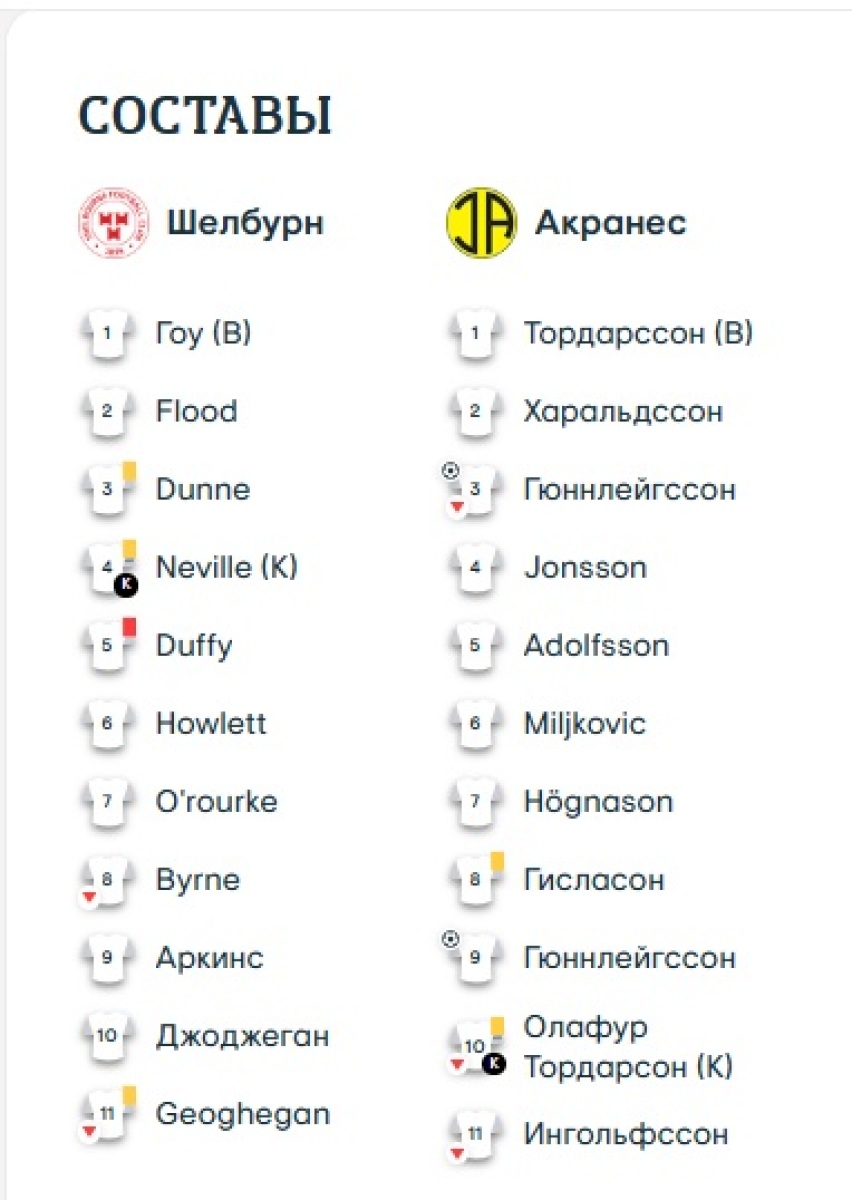The image size is (852, 1200).
Task: Click Олафур Тордарсон's number 10 captain jersey
Action: pyautogui.click(x=476, y=1047)
